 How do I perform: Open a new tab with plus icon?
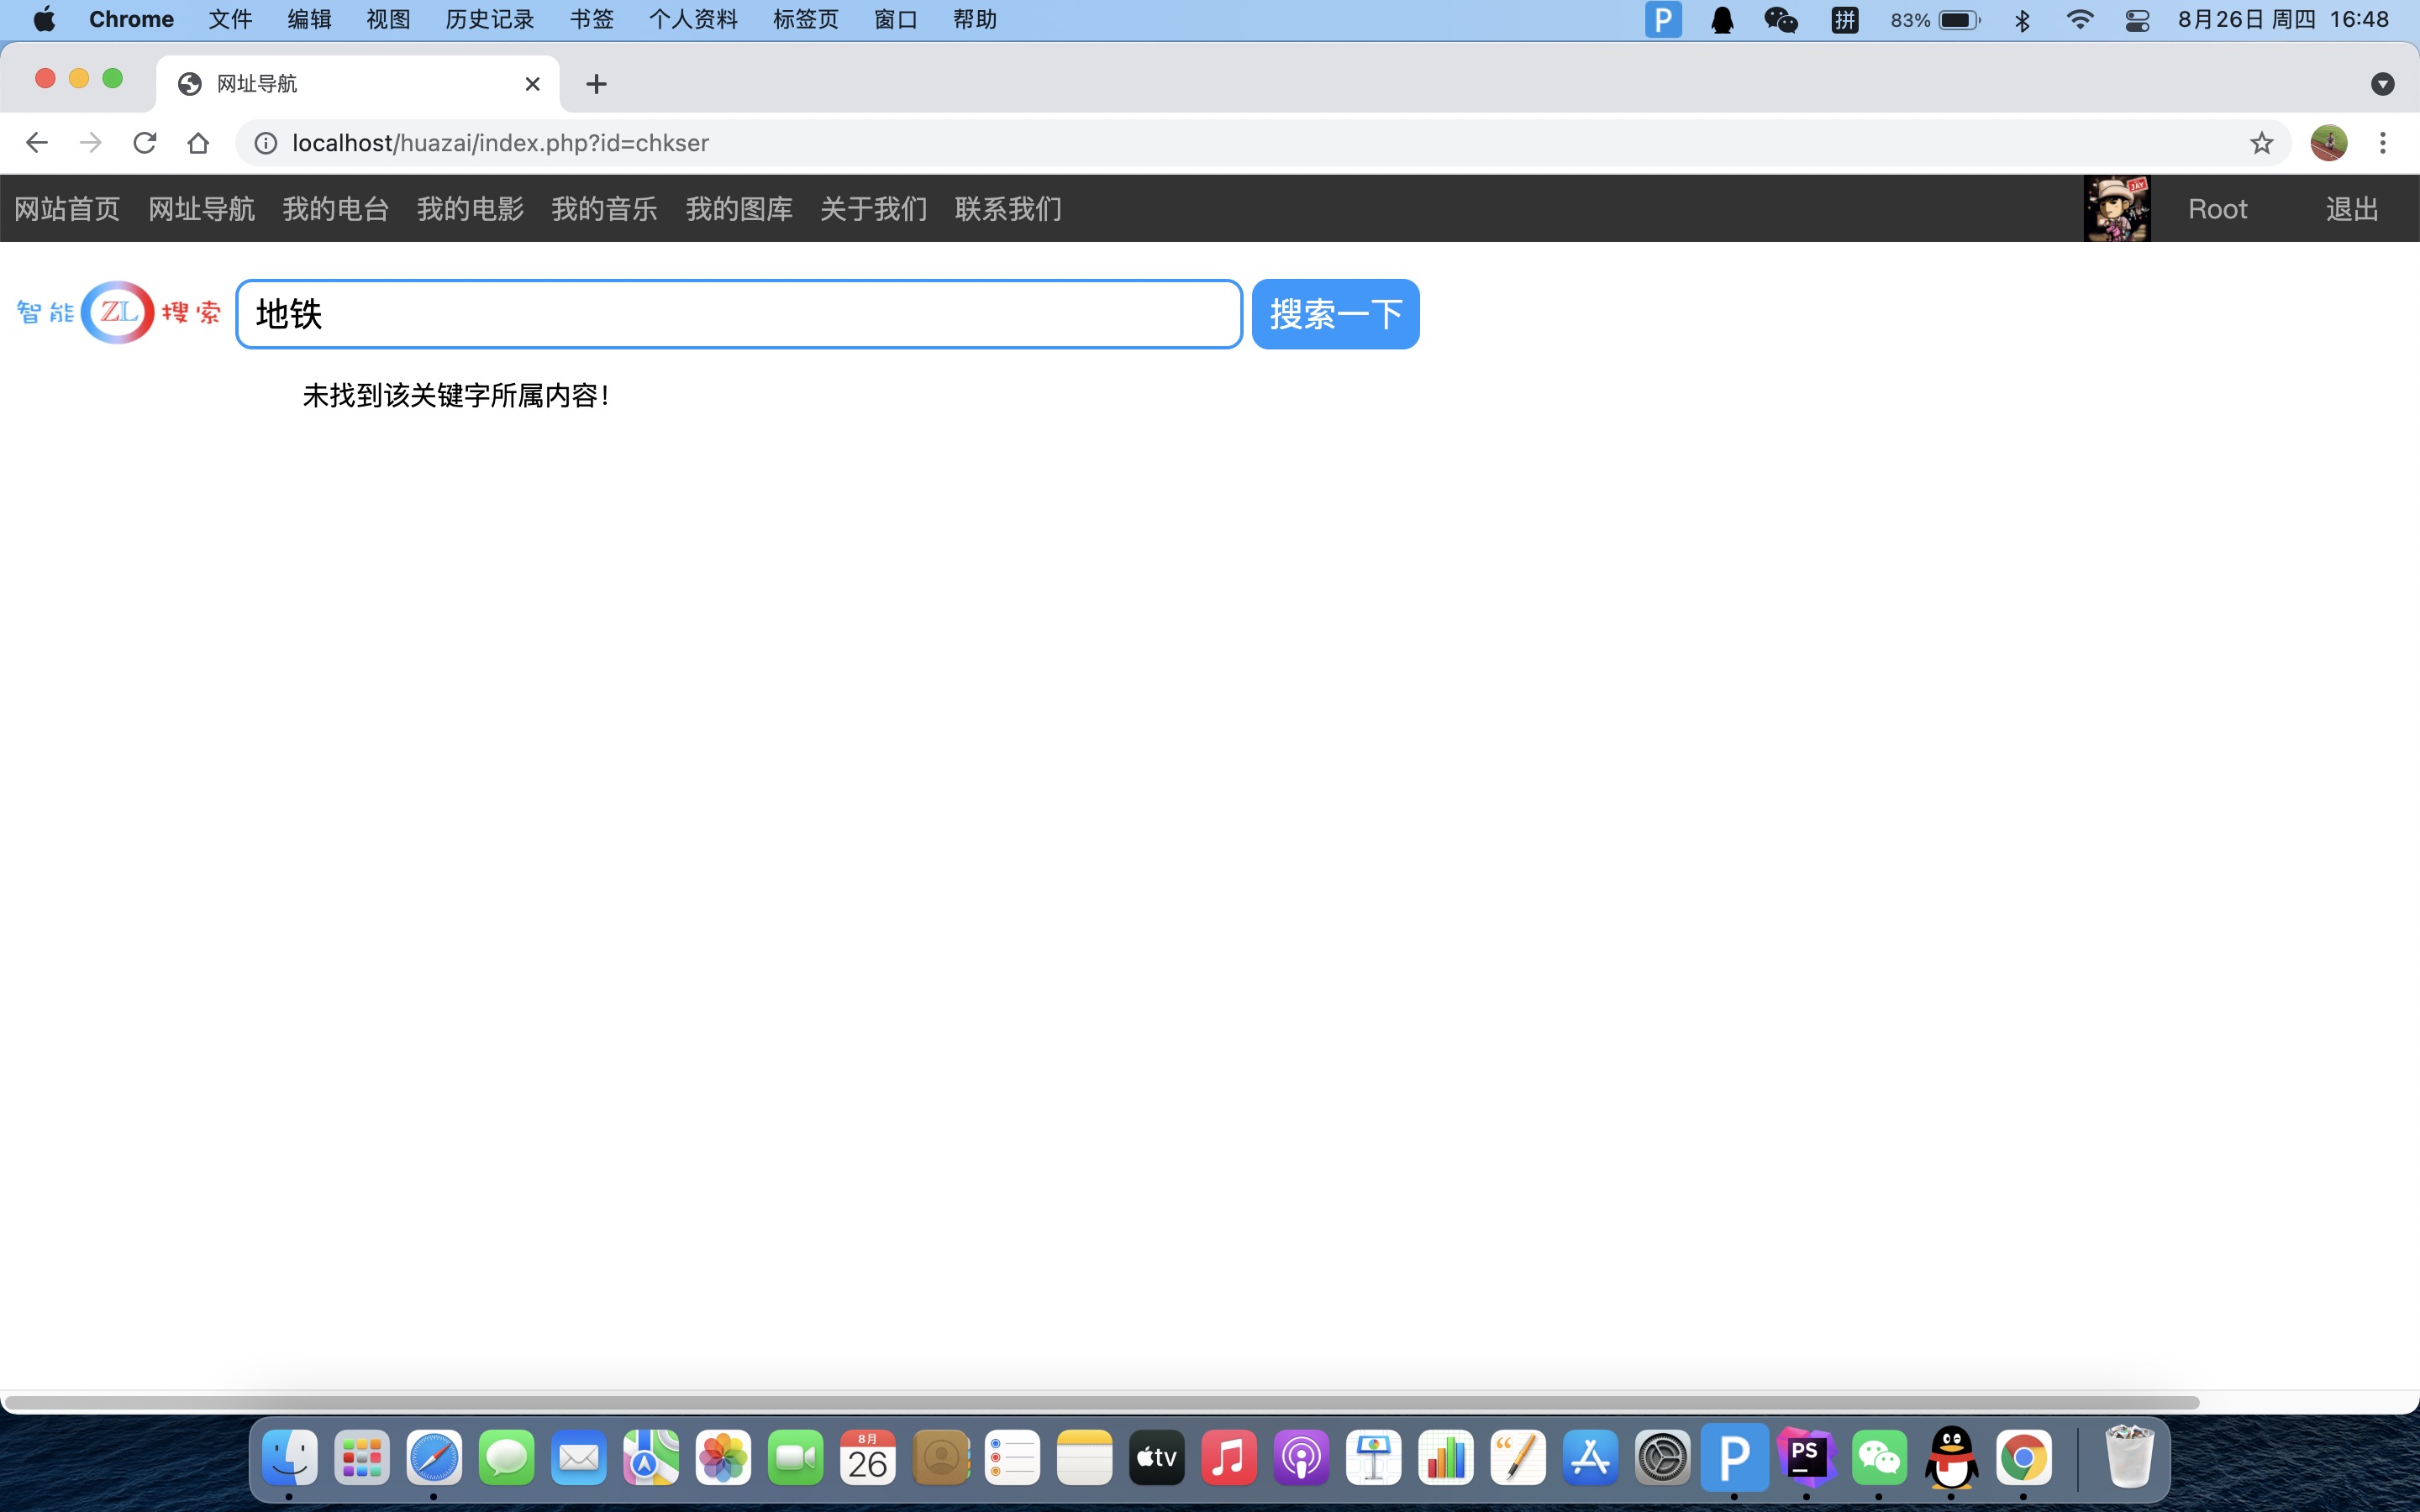coord(596,84)
